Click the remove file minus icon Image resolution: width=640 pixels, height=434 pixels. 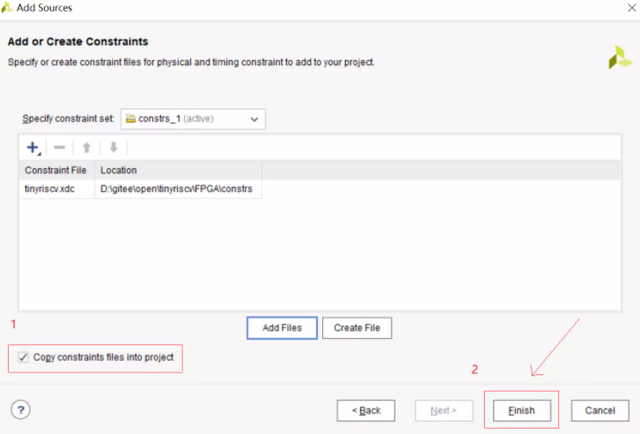59,148
